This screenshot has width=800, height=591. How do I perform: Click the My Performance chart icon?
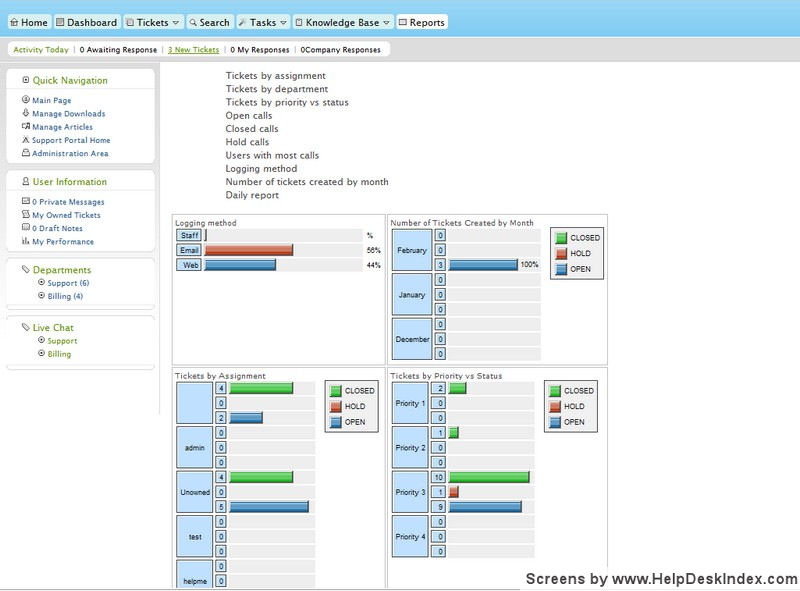(x=25, y=241)
